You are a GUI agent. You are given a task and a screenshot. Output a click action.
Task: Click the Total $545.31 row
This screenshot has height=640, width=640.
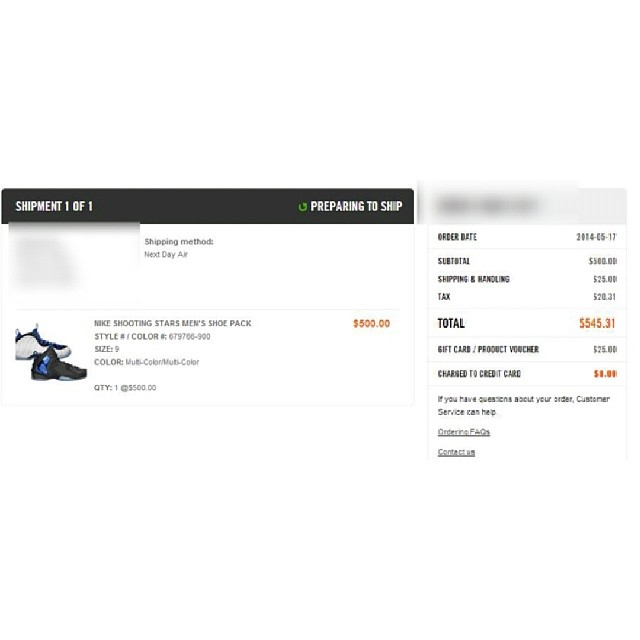[527, 323]
